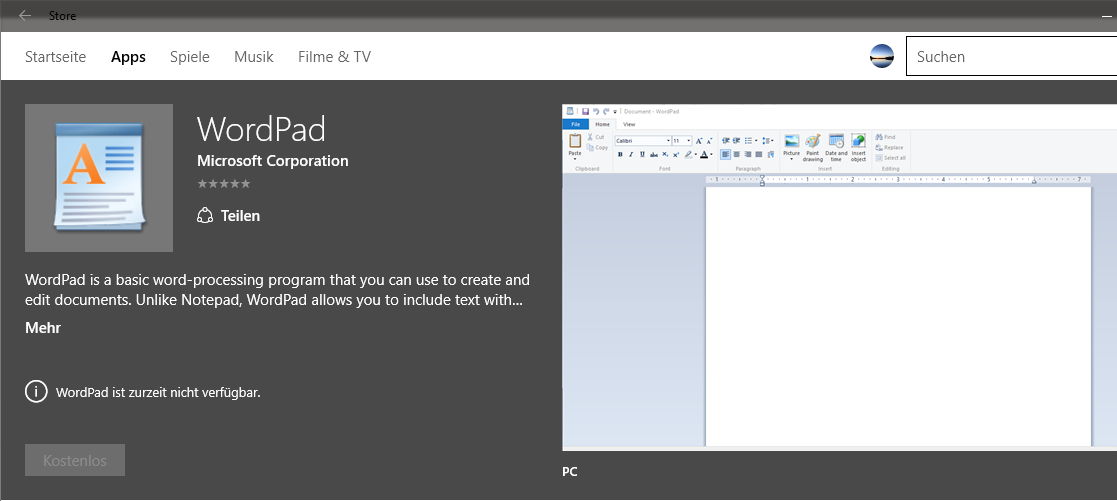Click the five-star rating row
The image size is (1117, 501).
[x=224, y=184]
